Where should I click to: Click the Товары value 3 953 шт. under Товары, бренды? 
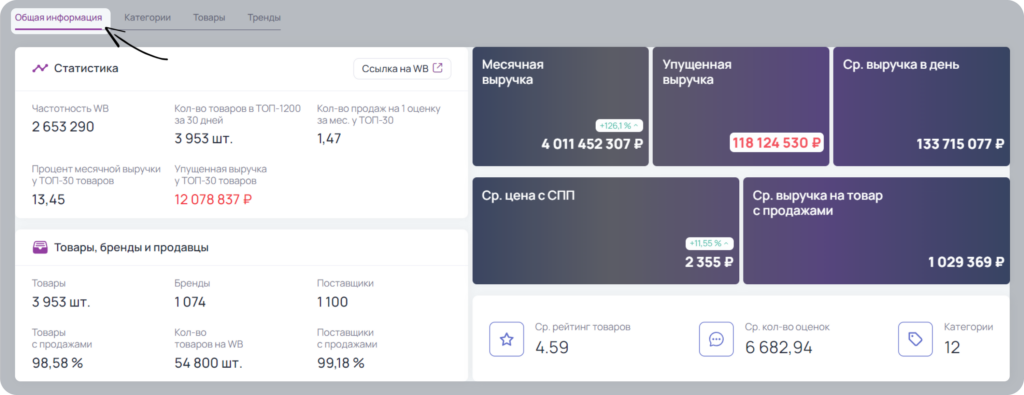61,302
